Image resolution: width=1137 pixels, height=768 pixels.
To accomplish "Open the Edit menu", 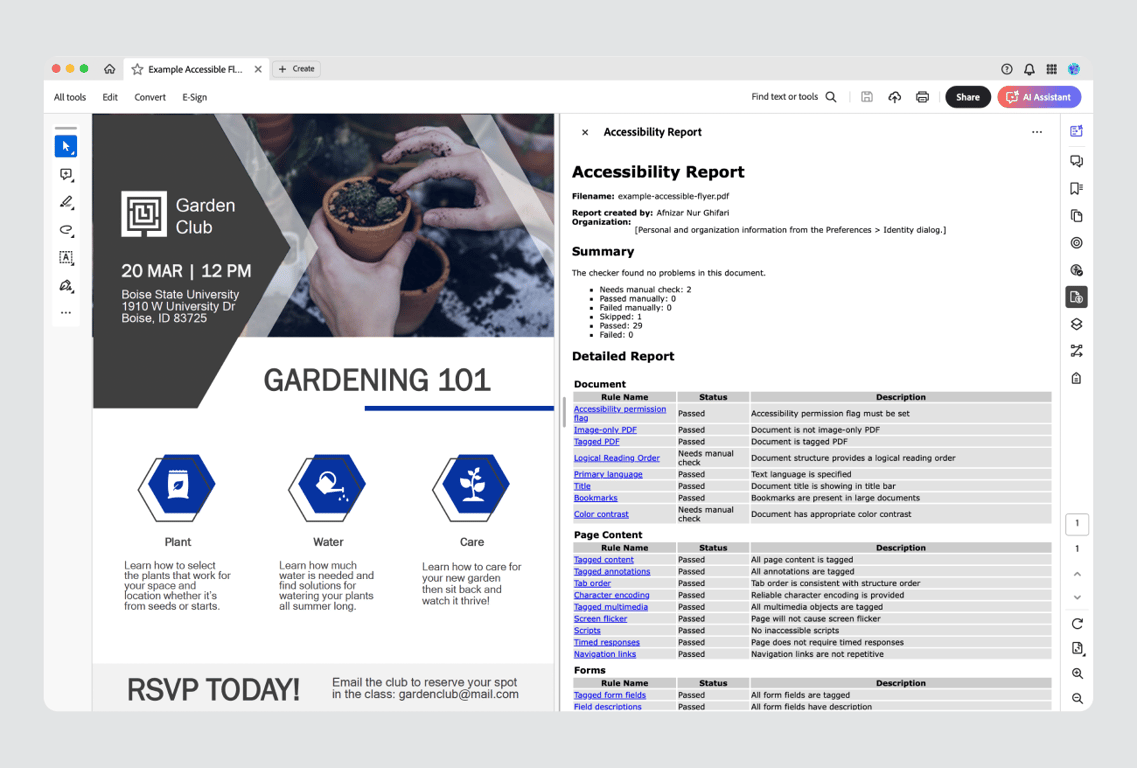I will (110, 97).
